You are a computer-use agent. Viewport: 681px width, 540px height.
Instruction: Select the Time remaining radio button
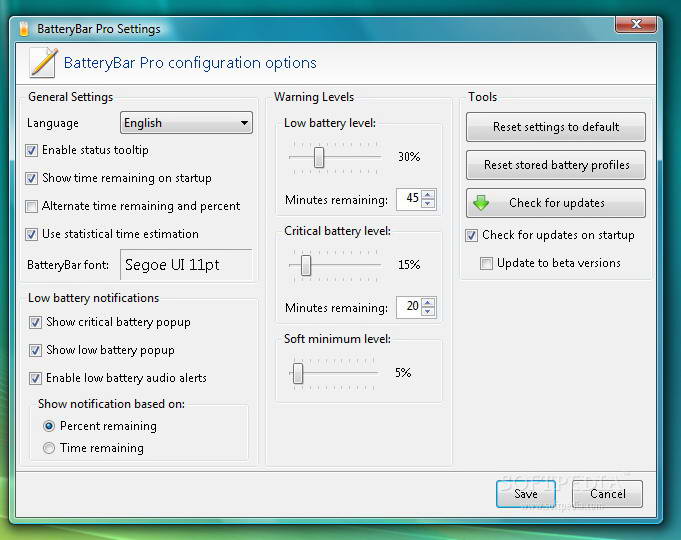point(49,448)
